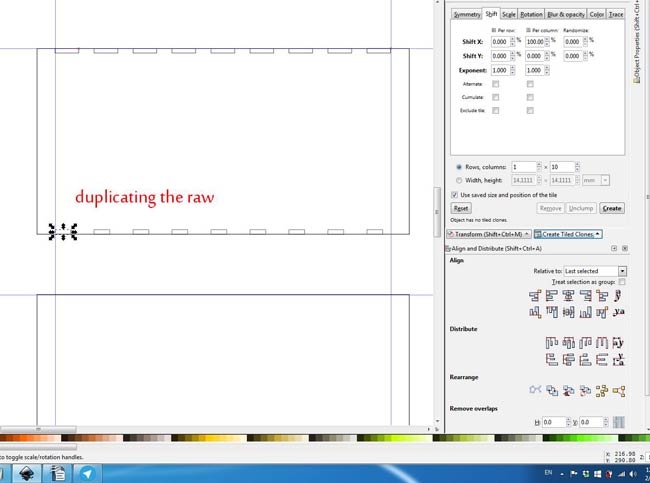The height and width of the screenshot is (483, 650).
Task: Click the Align left edges icon
Action: click(x=551, y=296)
